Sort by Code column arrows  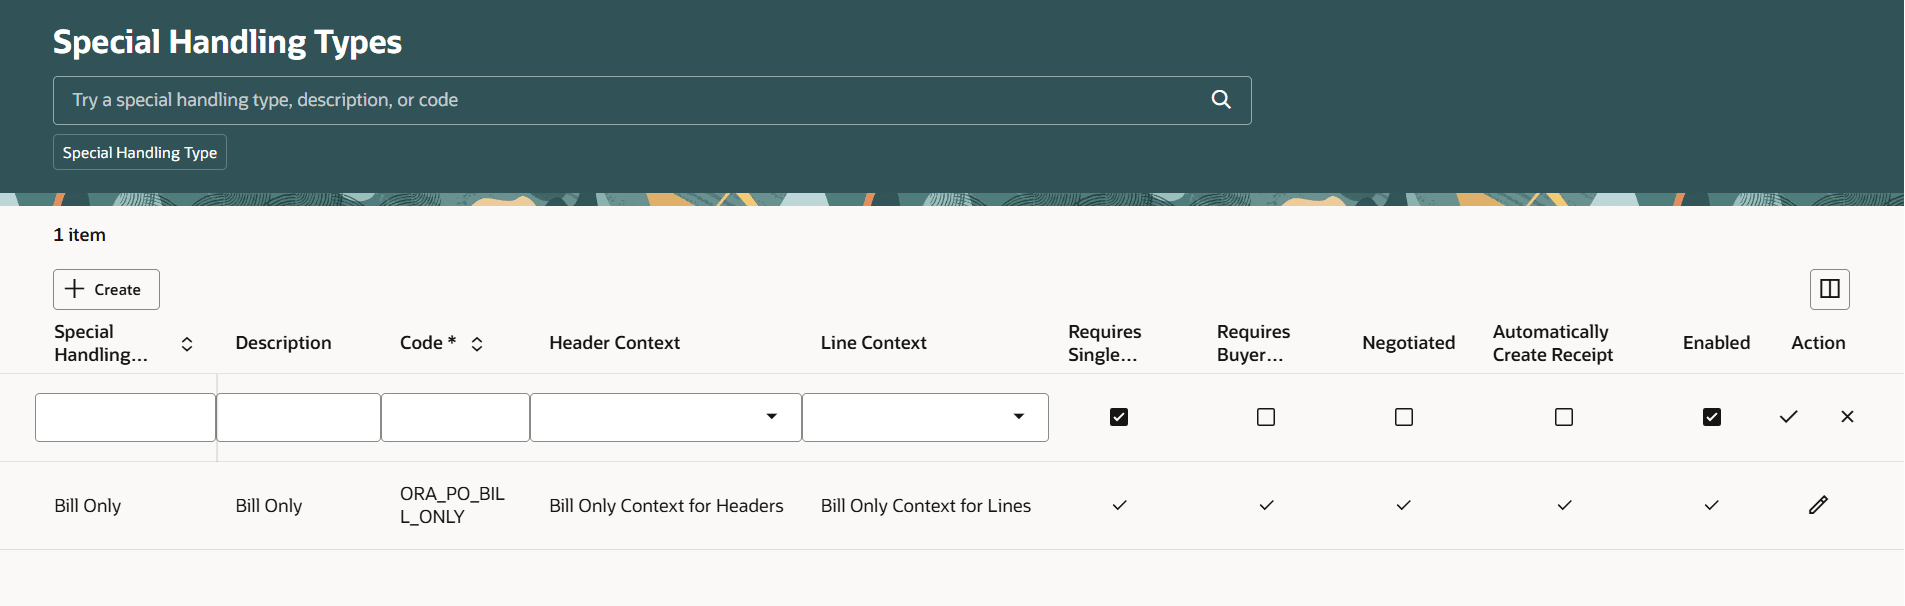tap(477, 344)
